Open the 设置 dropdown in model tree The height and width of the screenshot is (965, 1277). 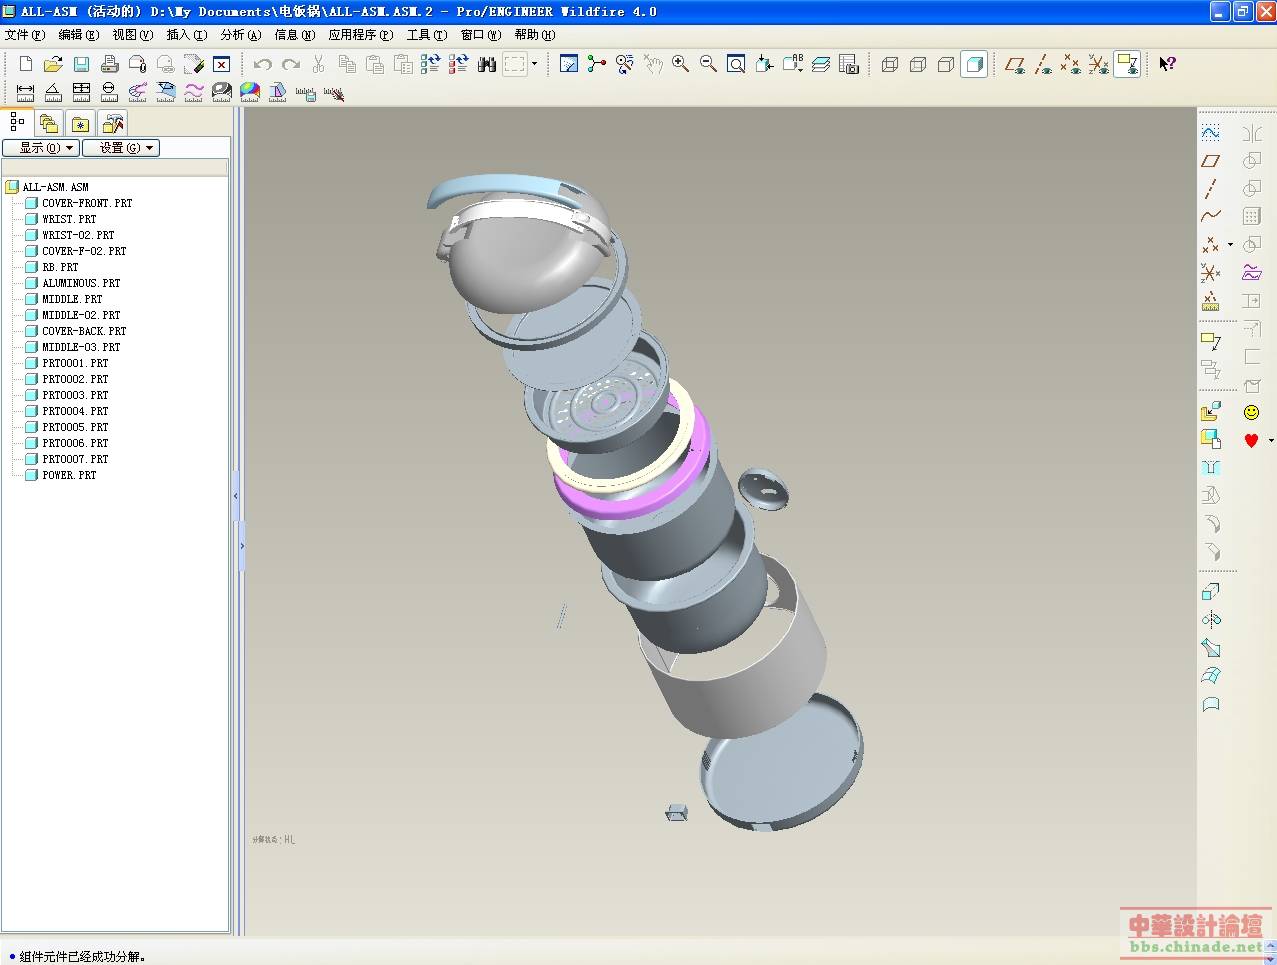click(x=121, y=148)
